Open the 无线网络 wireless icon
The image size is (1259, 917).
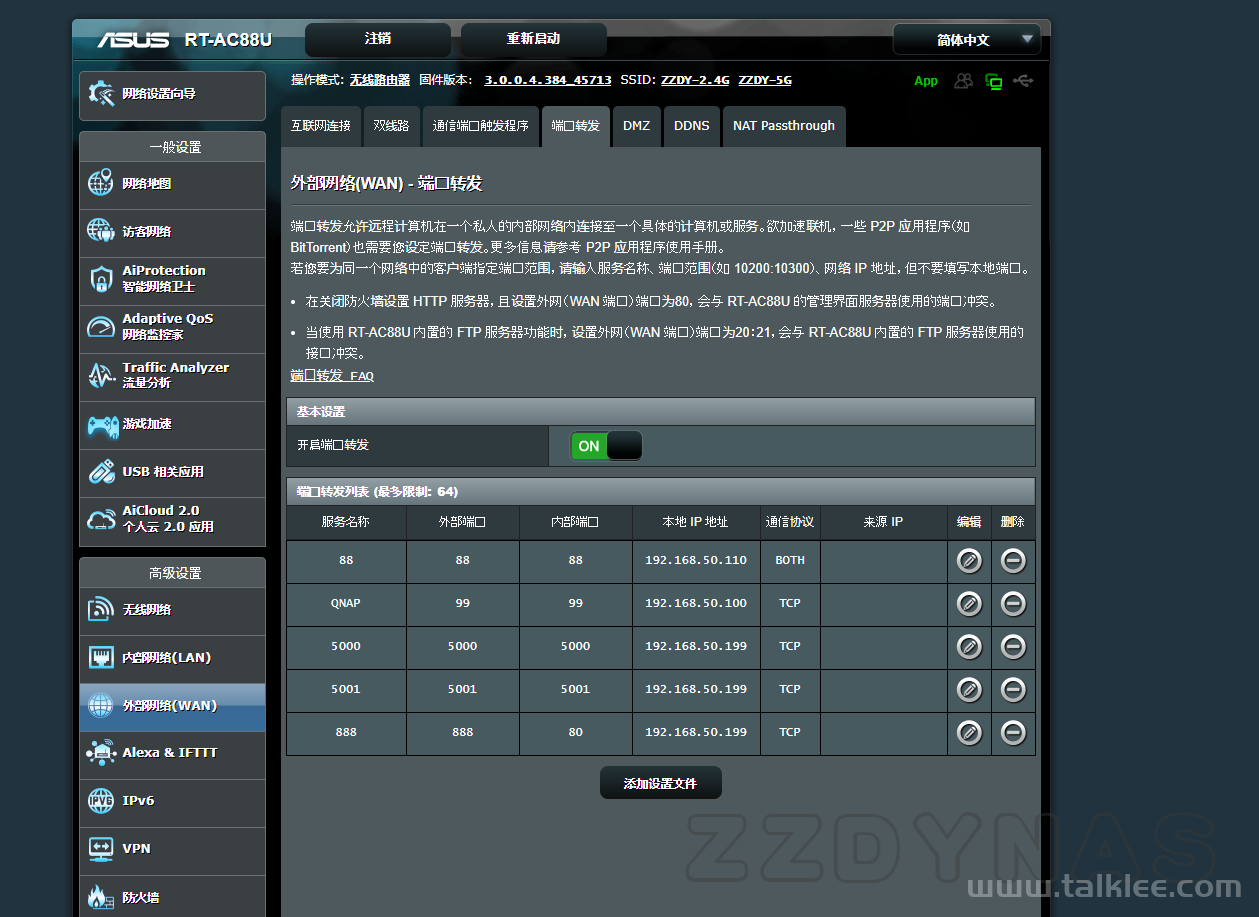tap(101, 610)
